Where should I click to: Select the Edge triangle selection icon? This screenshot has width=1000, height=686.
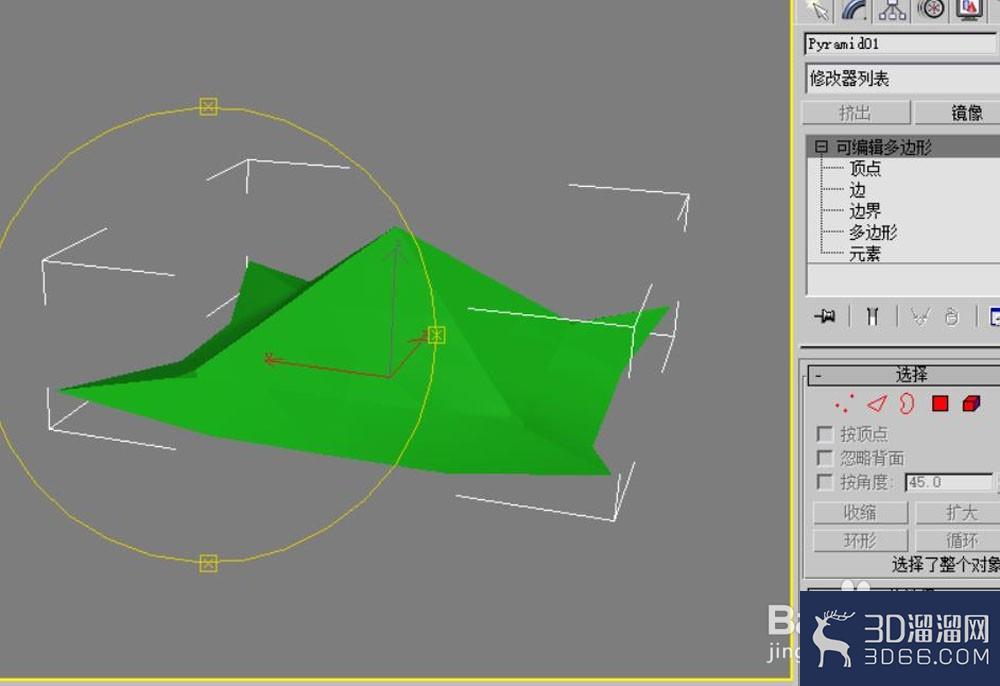[877, 404]
